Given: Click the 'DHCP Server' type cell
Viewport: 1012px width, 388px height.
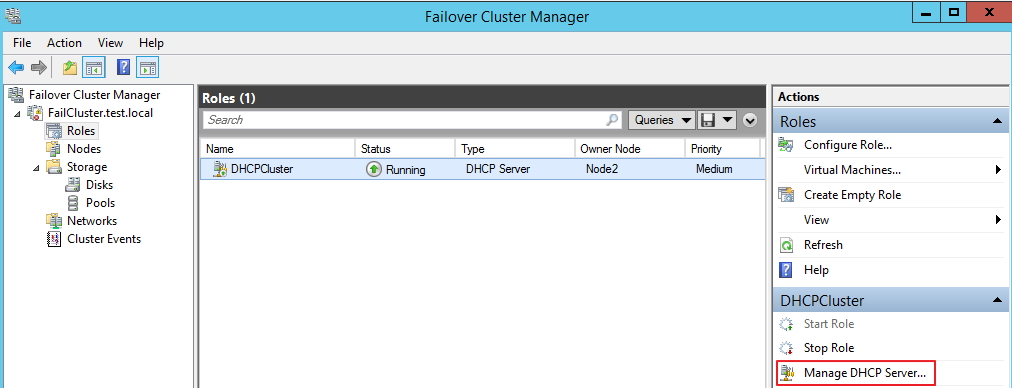Looking at the screenshot, I should [498, 170].
